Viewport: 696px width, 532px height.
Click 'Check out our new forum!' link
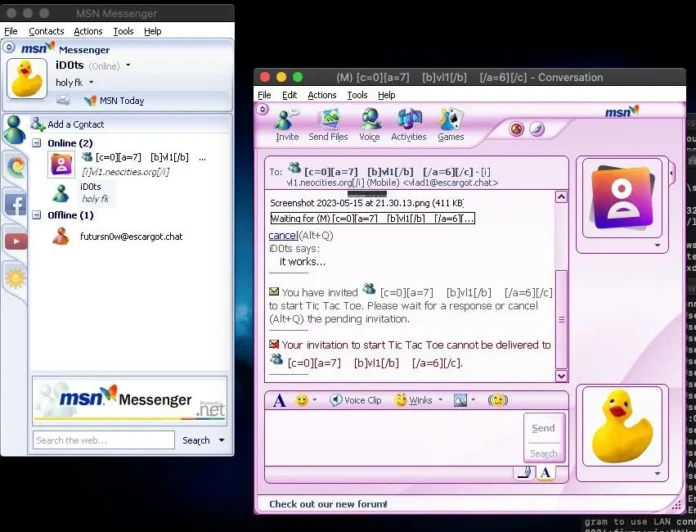point(328,504)
